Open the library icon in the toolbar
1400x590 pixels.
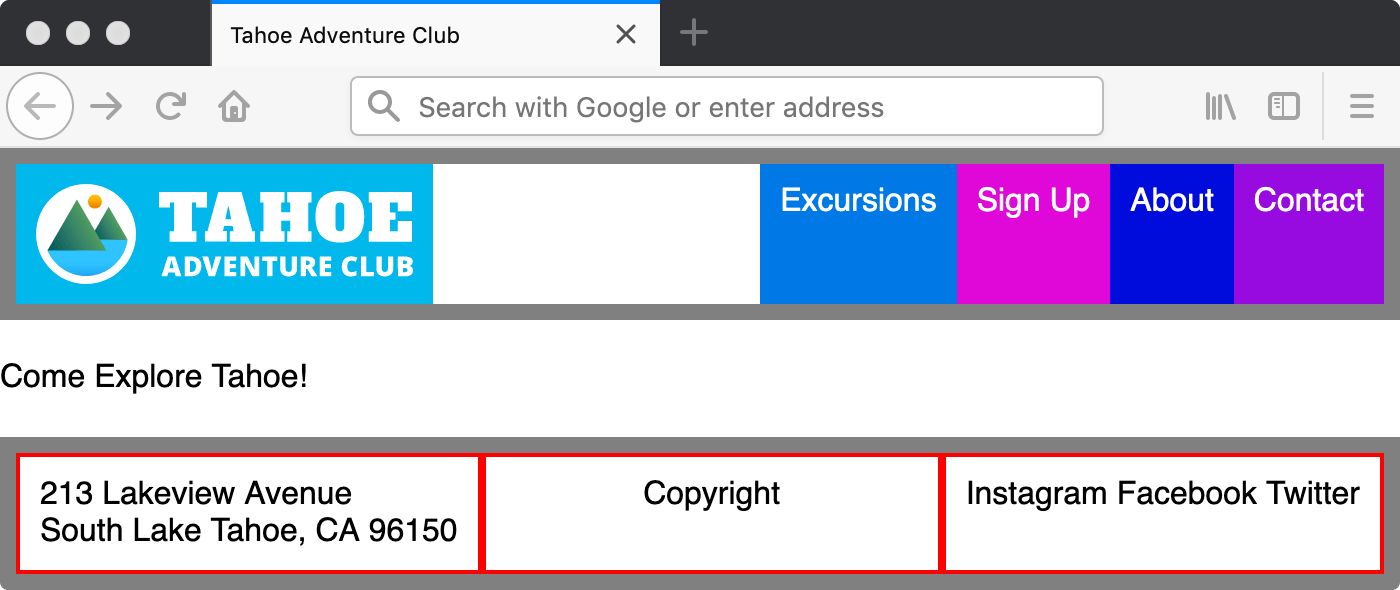pyautogui.click(x=1219, y=106)
